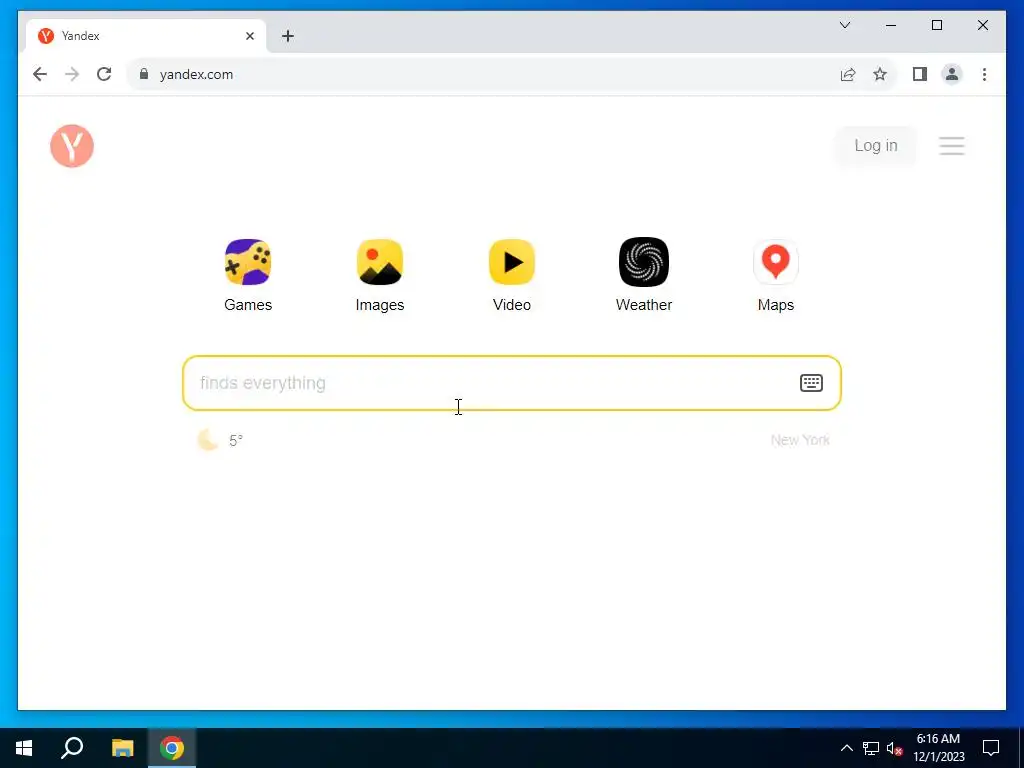Select the Yandex browser tab
The image size is (1024, 768).
coord(145,36)
